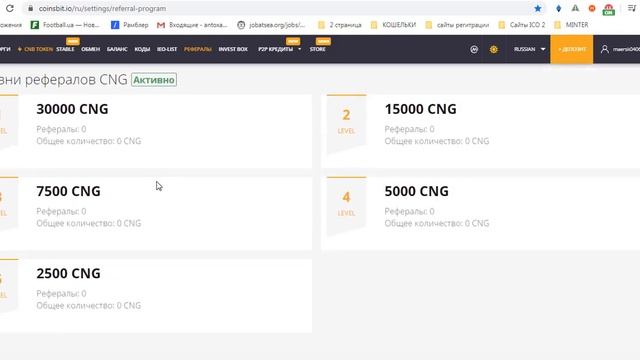Open the grey triangle extension icon
640x360 pixels.
(575, 8)
